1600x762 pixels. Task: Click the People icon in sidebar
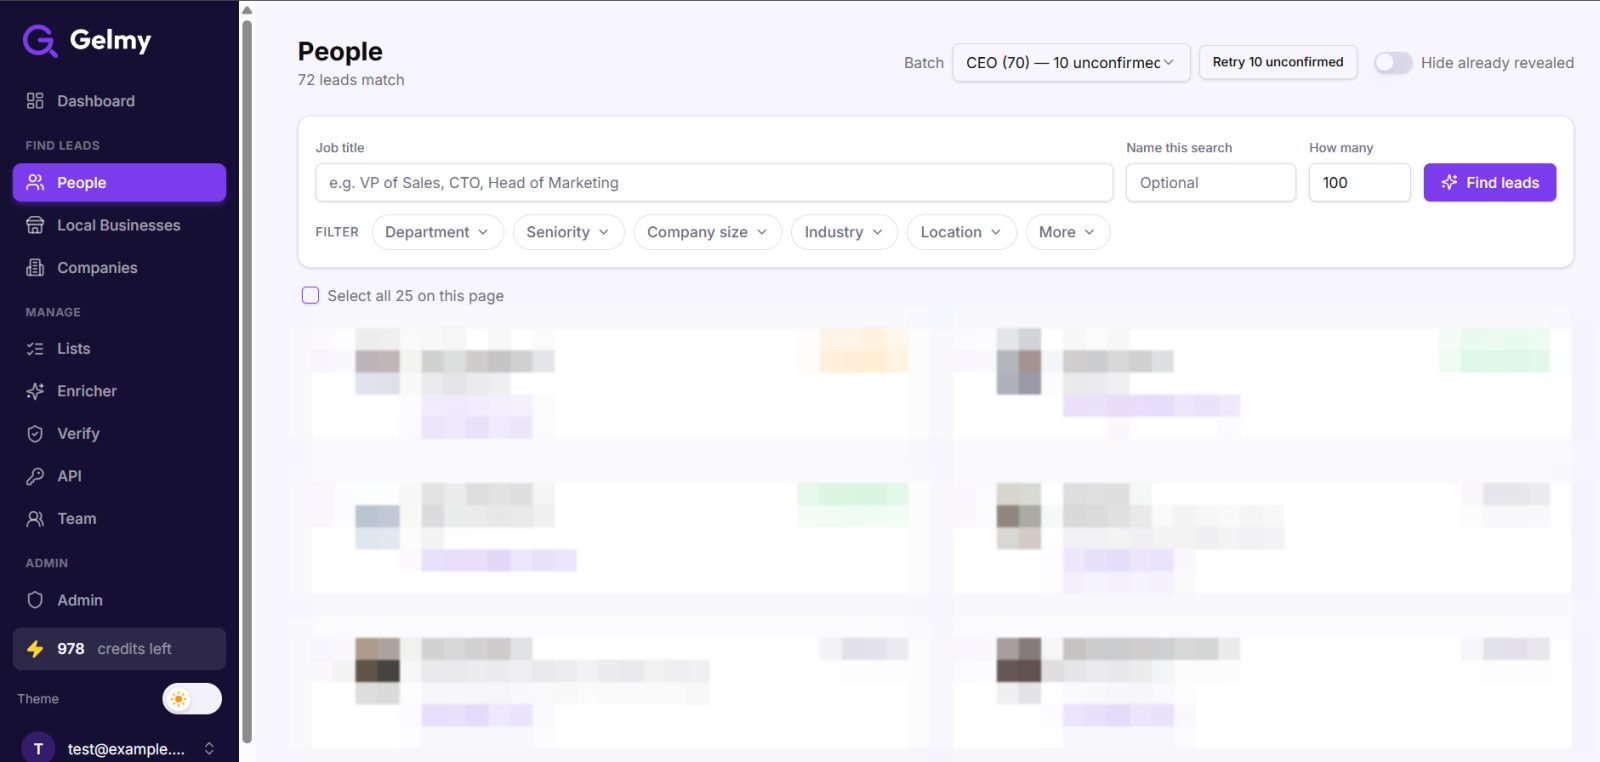click(35, 183)
